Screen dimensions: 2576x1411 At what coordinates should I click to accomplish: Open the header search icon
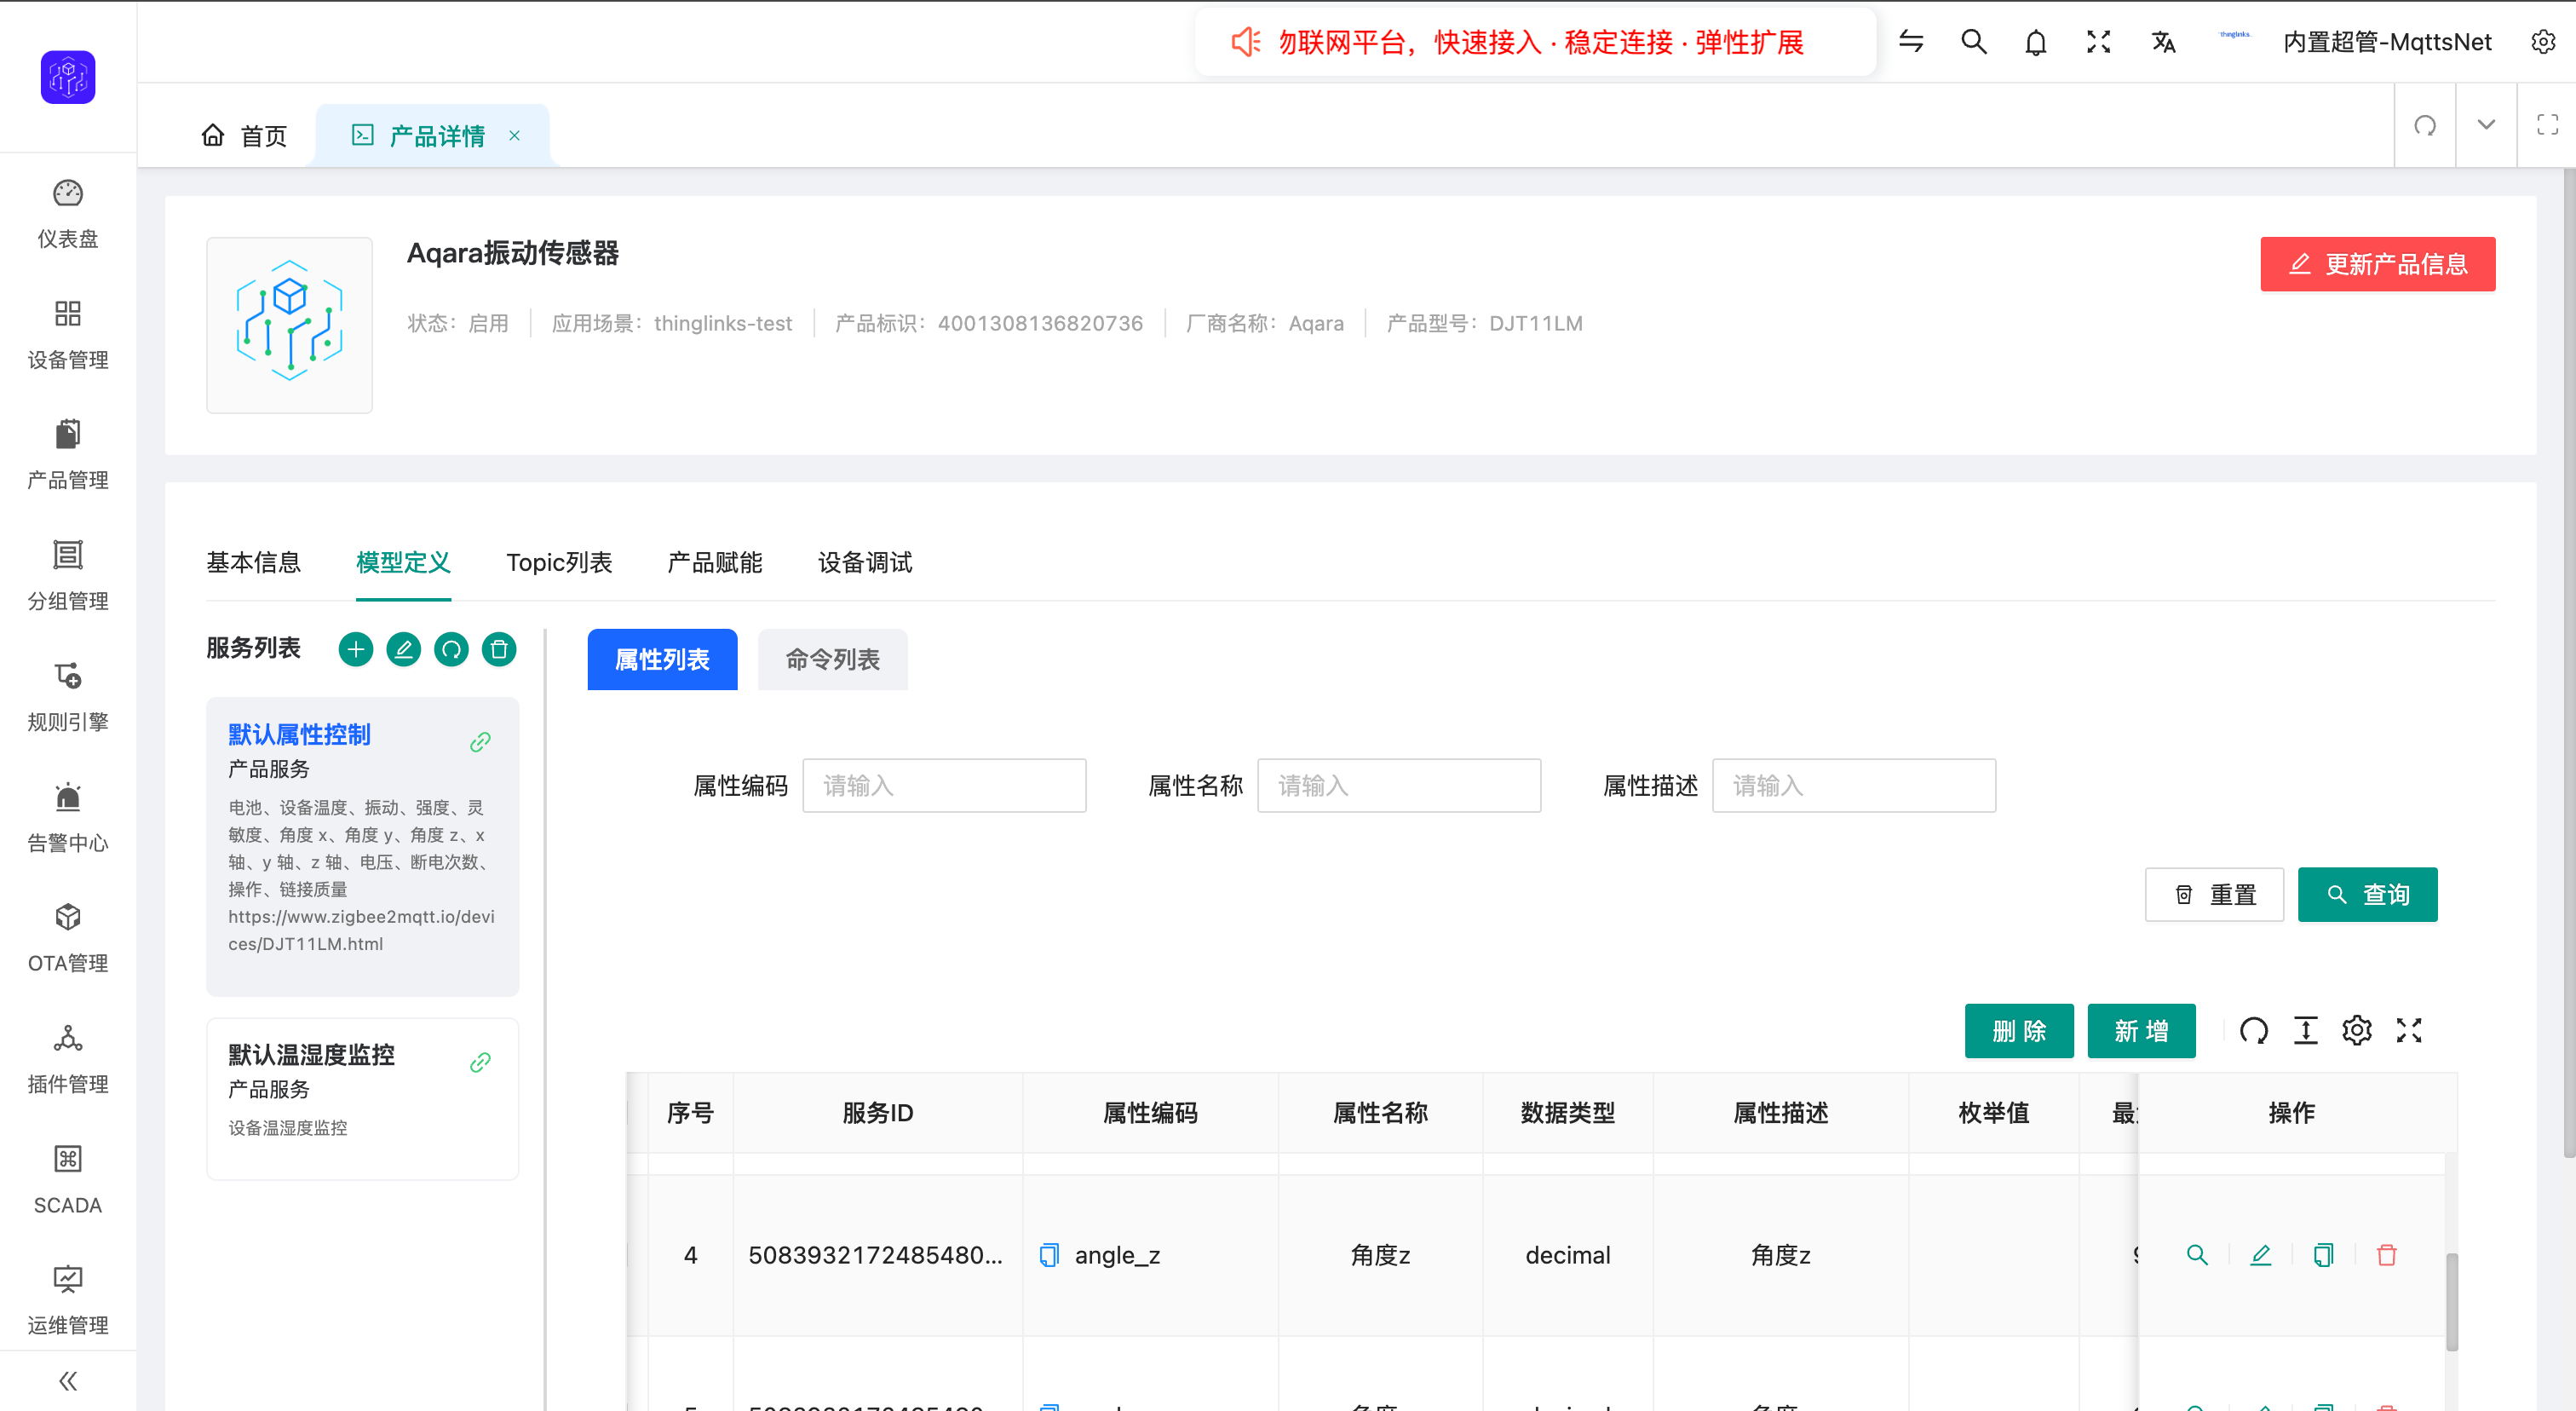[x=1974, y=42]
